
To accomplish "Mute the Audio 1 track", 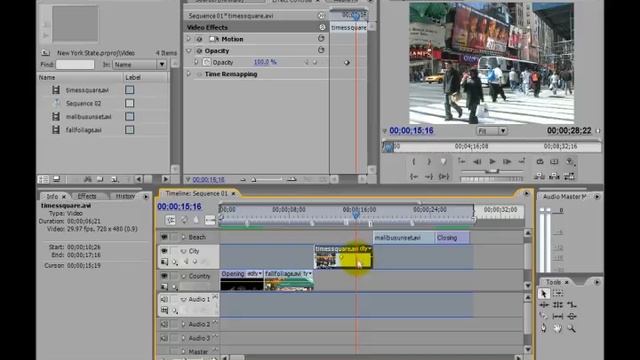I will coord(164,299).
